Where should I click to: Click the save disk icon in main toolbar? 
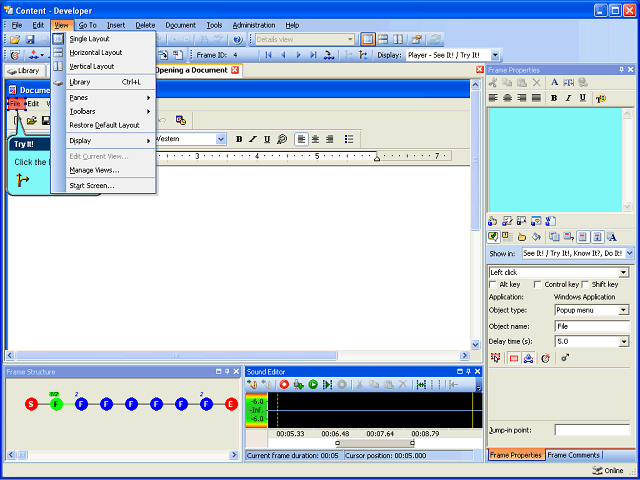(x=30, y=40)
